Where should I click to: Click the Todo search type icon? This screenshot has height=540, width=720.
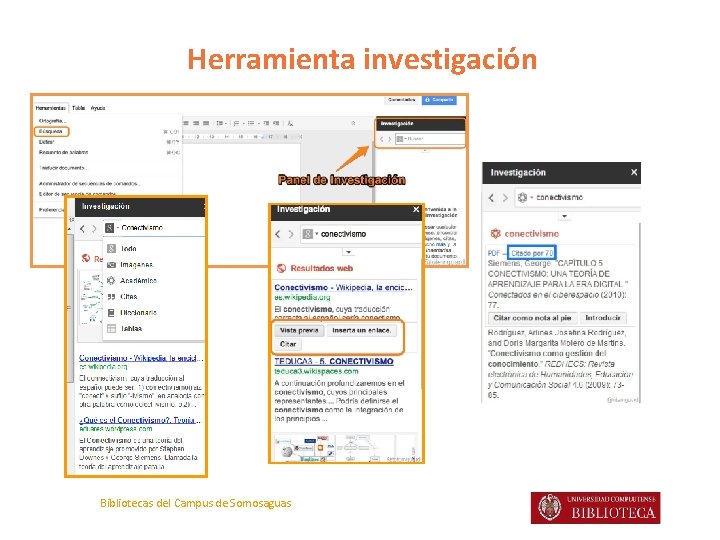click(111, 248)
